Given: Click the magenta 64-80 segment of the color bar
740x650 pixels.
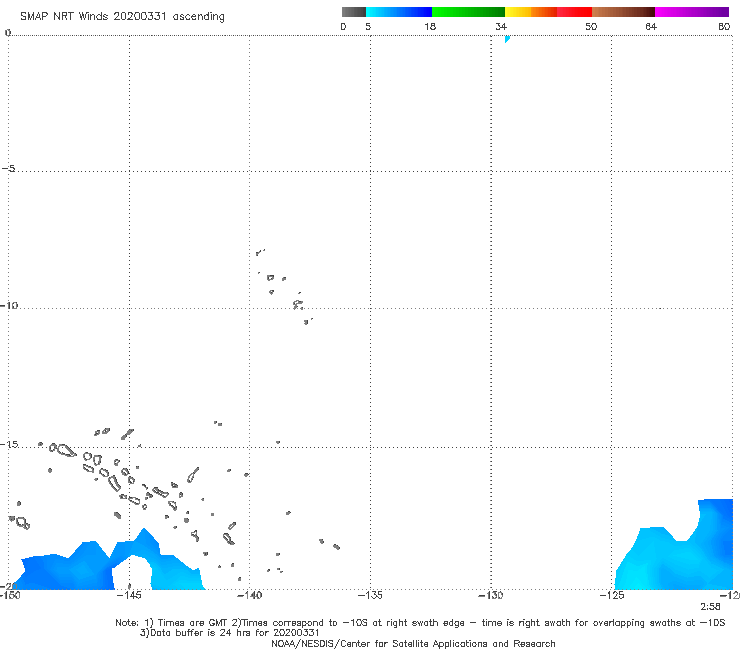Looking at the screenshot, I should tap(692, 12).
